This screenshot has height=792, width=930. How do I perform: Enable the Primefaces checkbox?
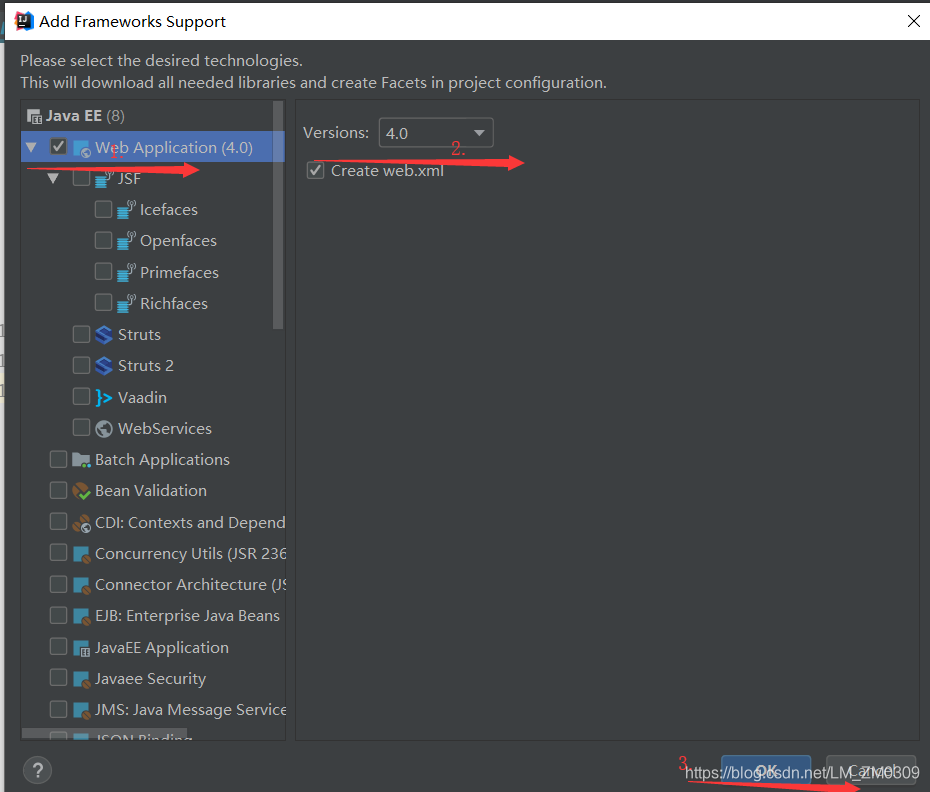103,271
